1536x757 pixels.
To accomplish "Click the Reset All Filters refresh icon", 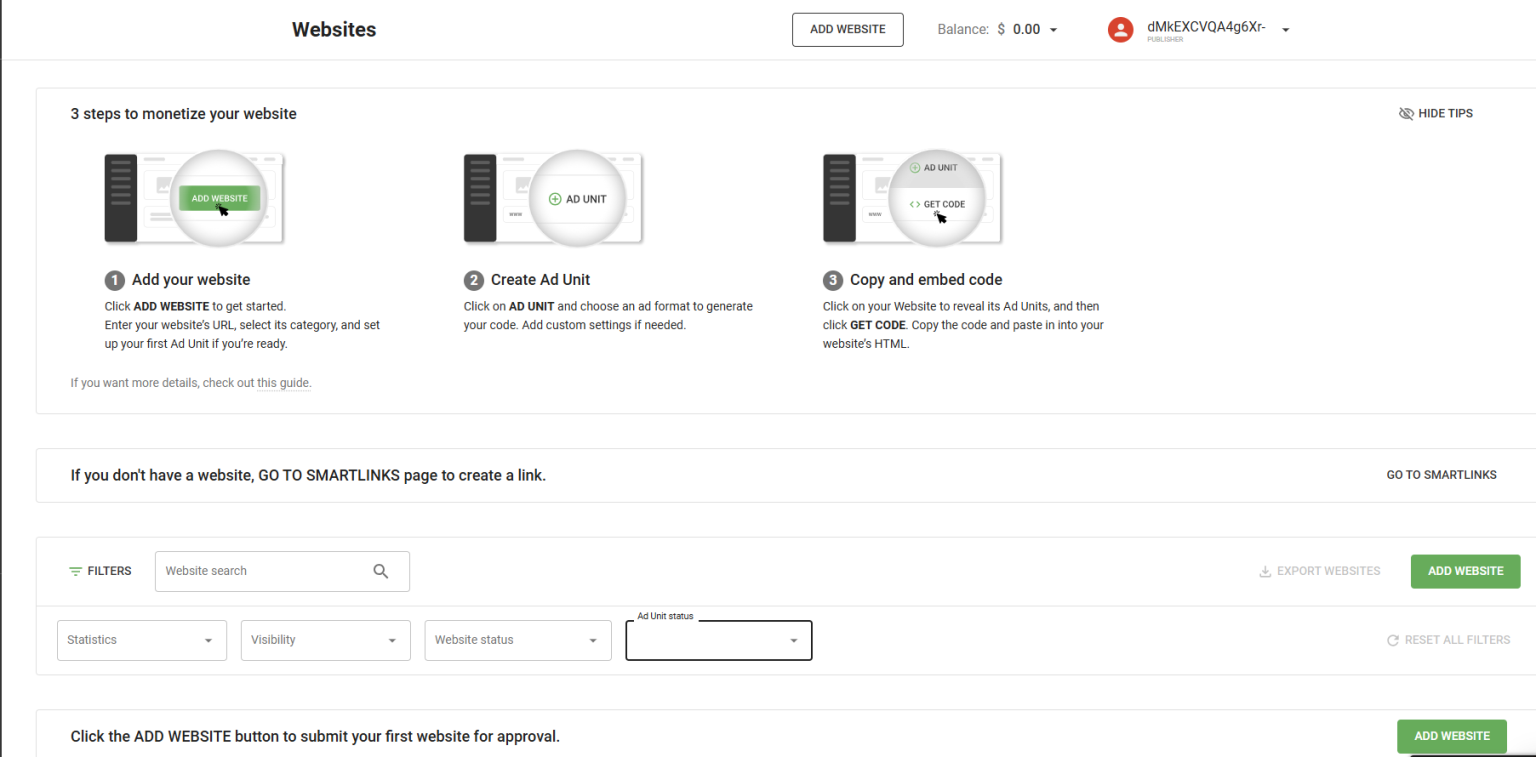I will click(1392, 639).
